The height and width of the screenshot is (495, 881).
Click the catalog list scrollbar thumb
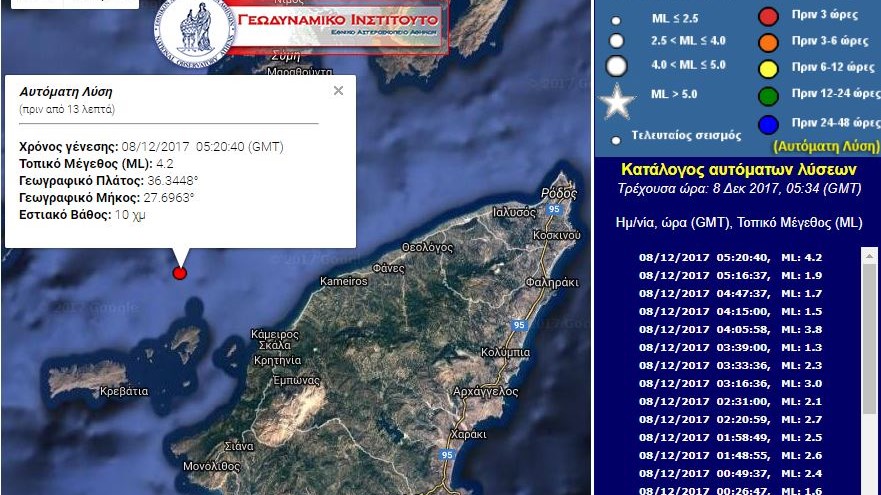click(869, 339)
